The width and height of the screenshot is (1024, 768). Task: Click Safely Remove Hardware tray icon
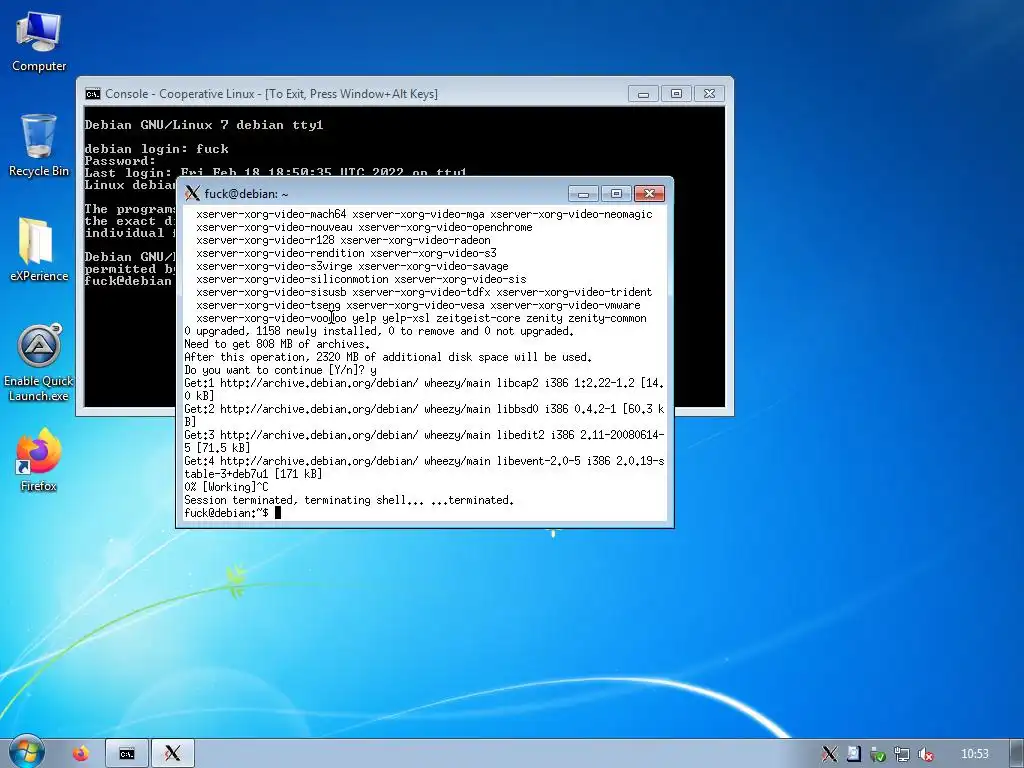pyautogui.click(x=878, y=754)
